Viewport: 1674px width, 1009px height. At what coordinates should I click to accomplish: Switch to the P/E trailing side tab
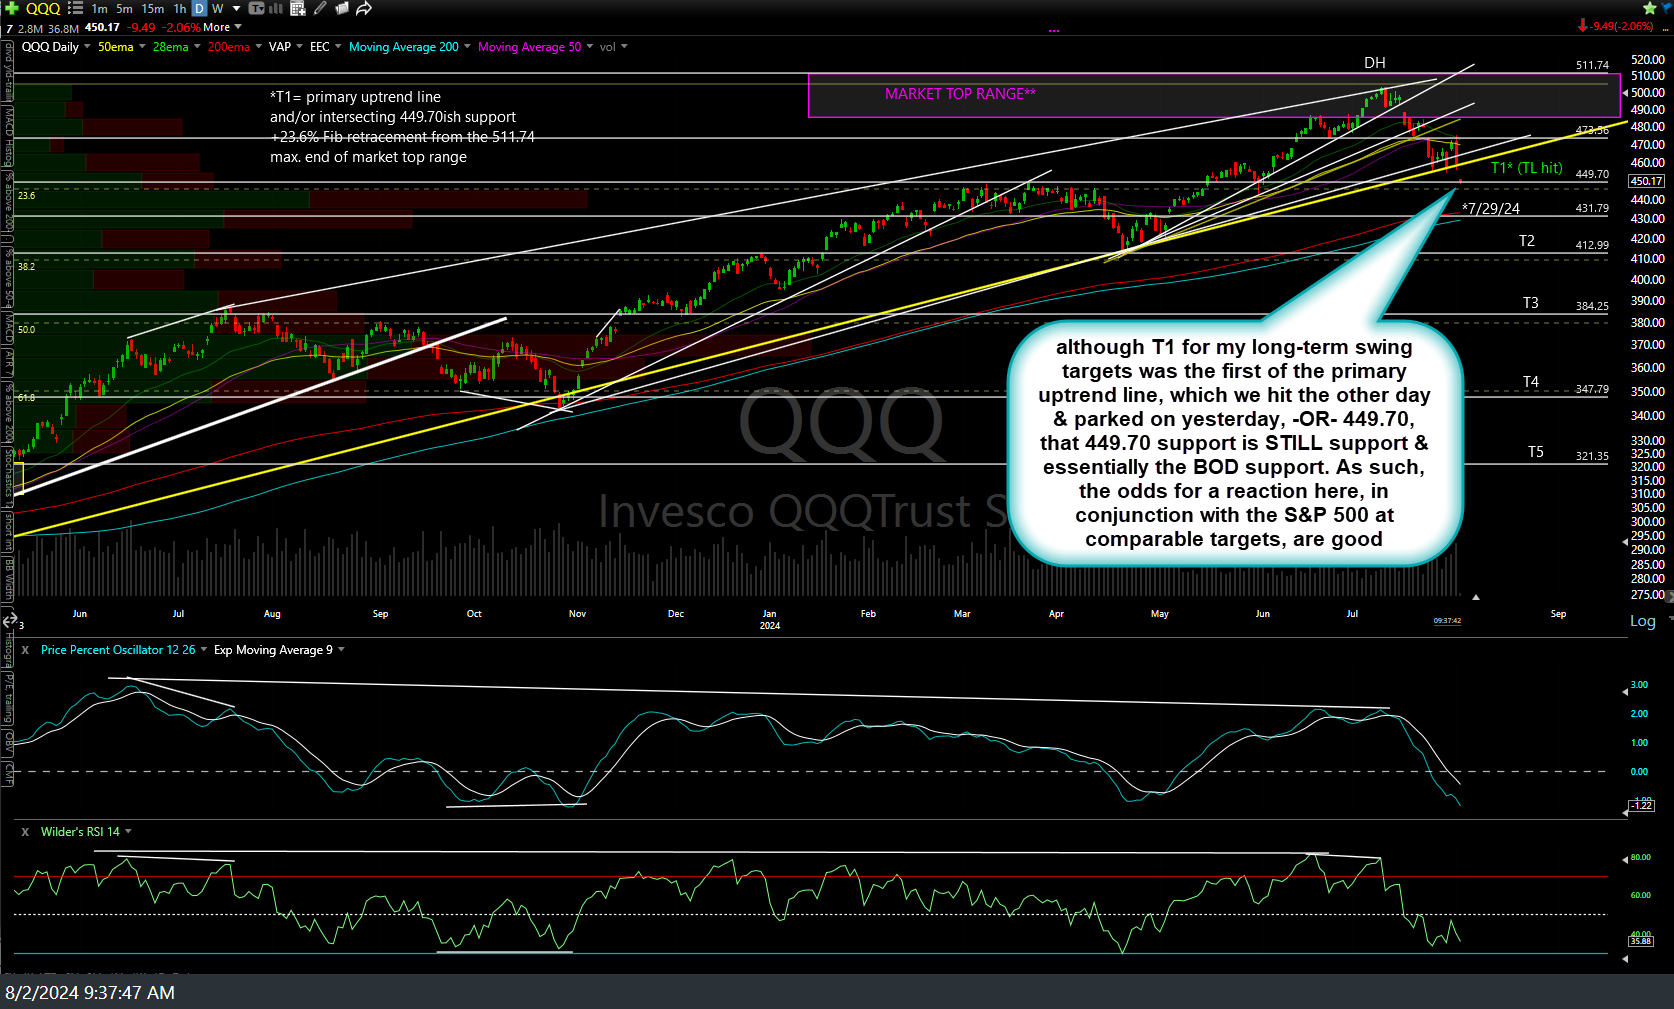(8, 699)
